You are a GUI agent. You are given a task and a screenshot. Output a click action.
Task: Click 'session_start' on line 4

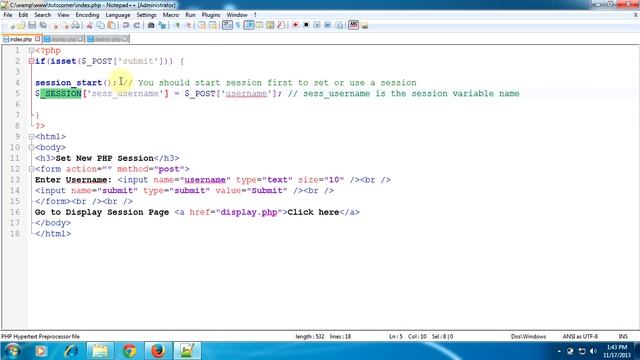pos(68,83)
